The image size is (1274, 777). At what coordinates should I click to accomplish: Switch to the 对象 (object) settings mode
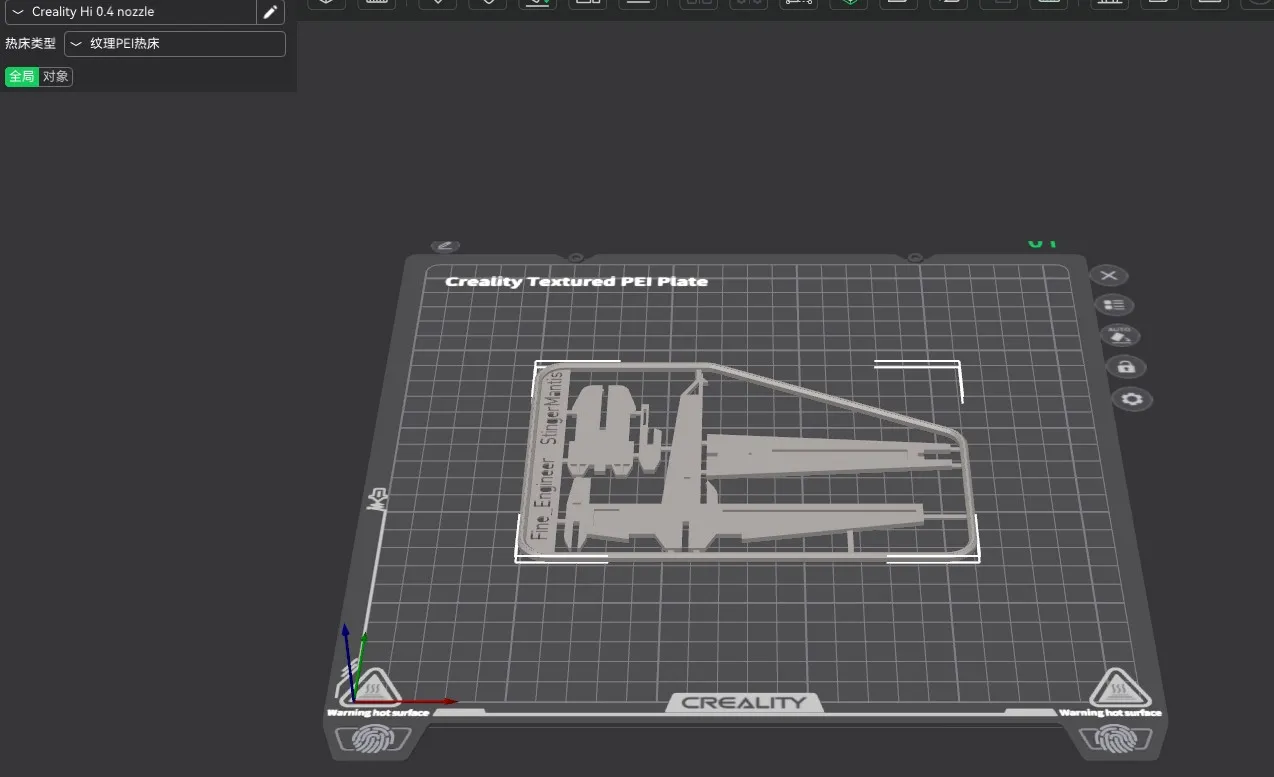coord(56,77)
